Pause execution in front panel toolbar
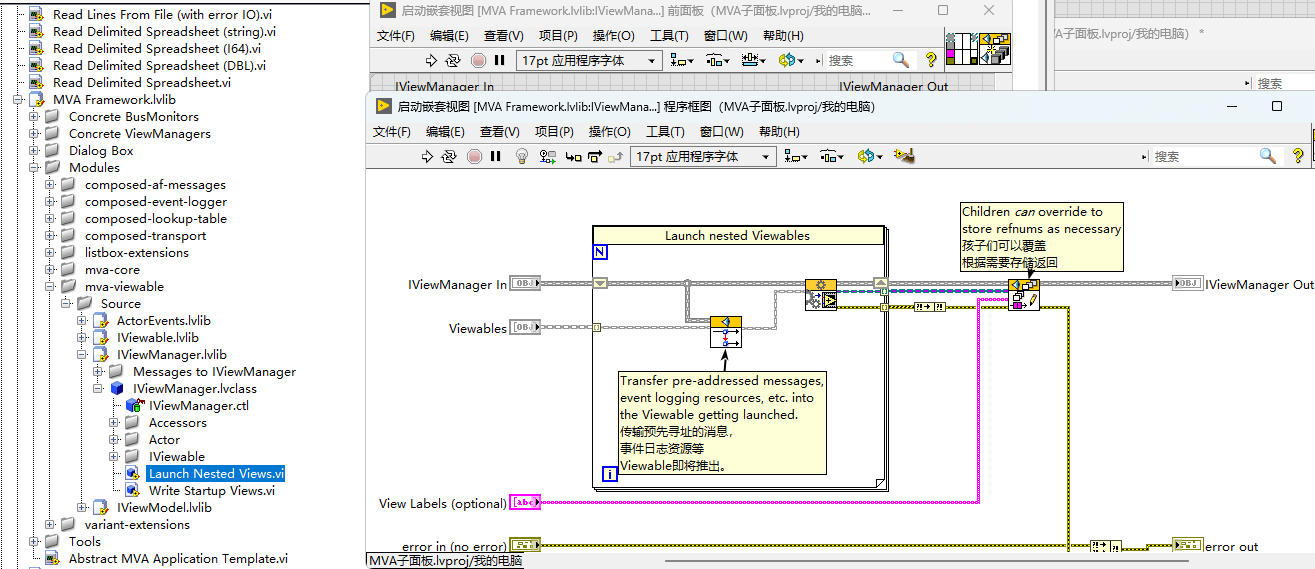Viewport: 1315px width, 569px height. [x=499, y=60]
